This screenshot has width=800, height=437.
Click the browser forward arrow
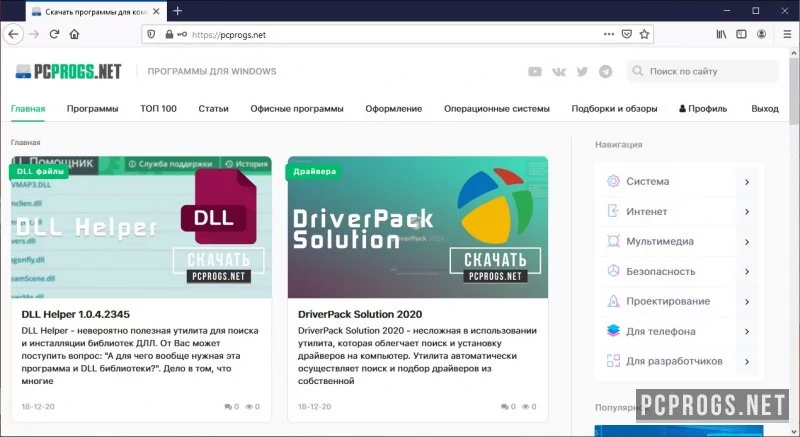click(34, 35)
